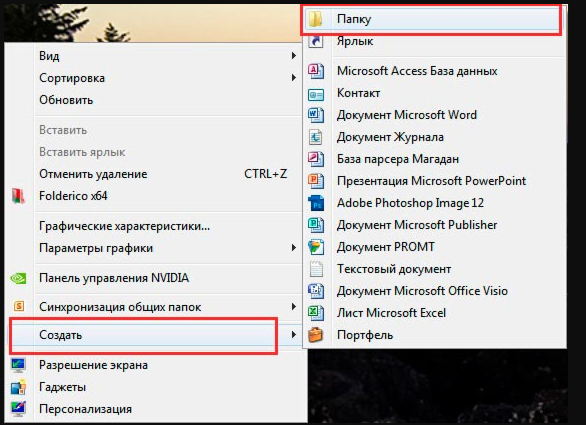Image resolution: width=586 pixels, height=425 pixels.
Task: Click the Word document icon
Action: tap(316, 115)
